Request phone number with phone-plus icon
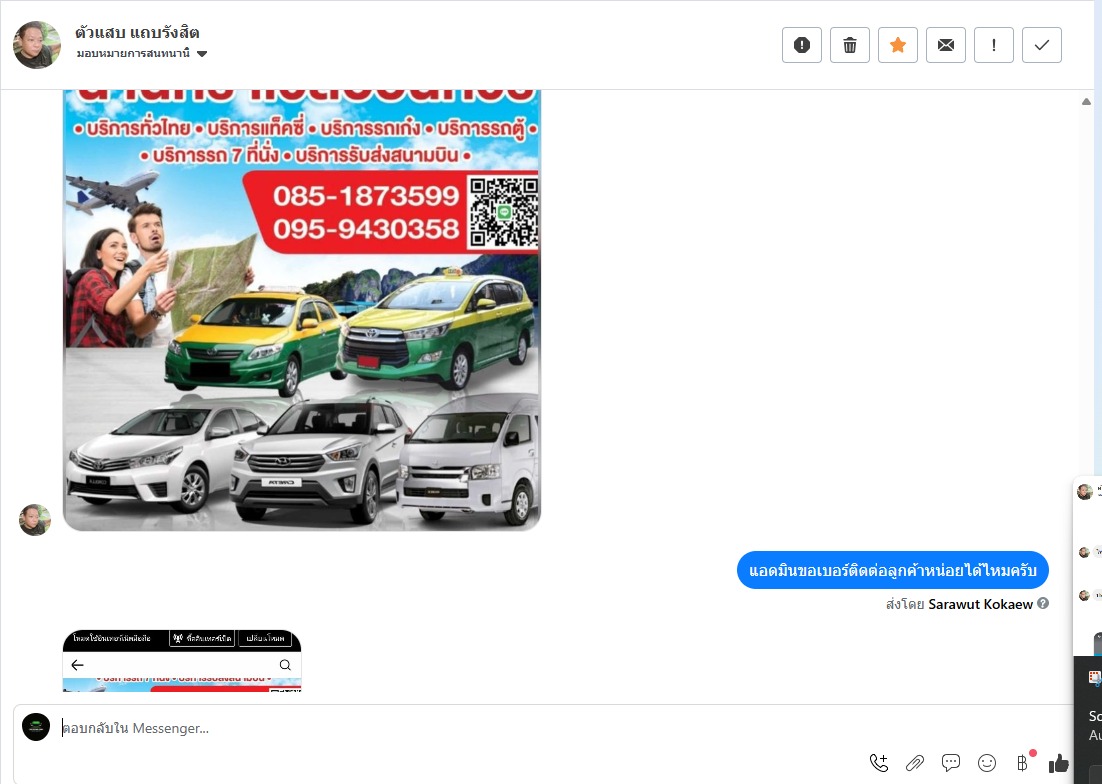This screenshot has width=1102, height=784. coord(879,763)
